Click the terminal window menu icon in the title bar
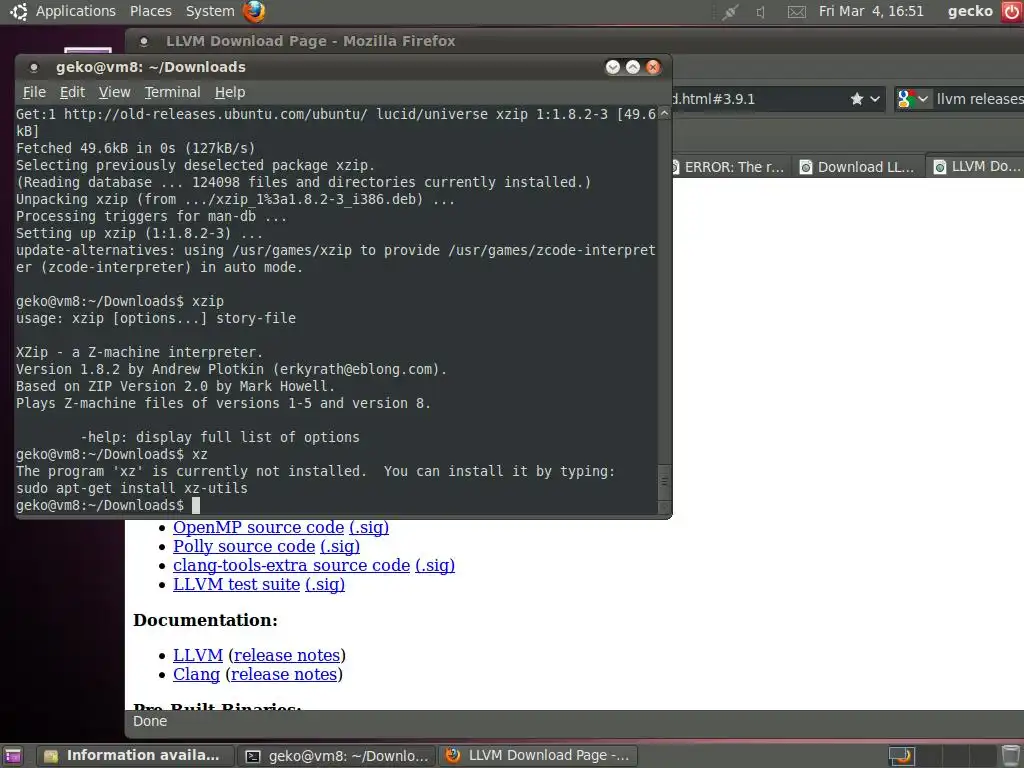Image resolution: width=1024 pixels, height=768 pixels. 34,67
